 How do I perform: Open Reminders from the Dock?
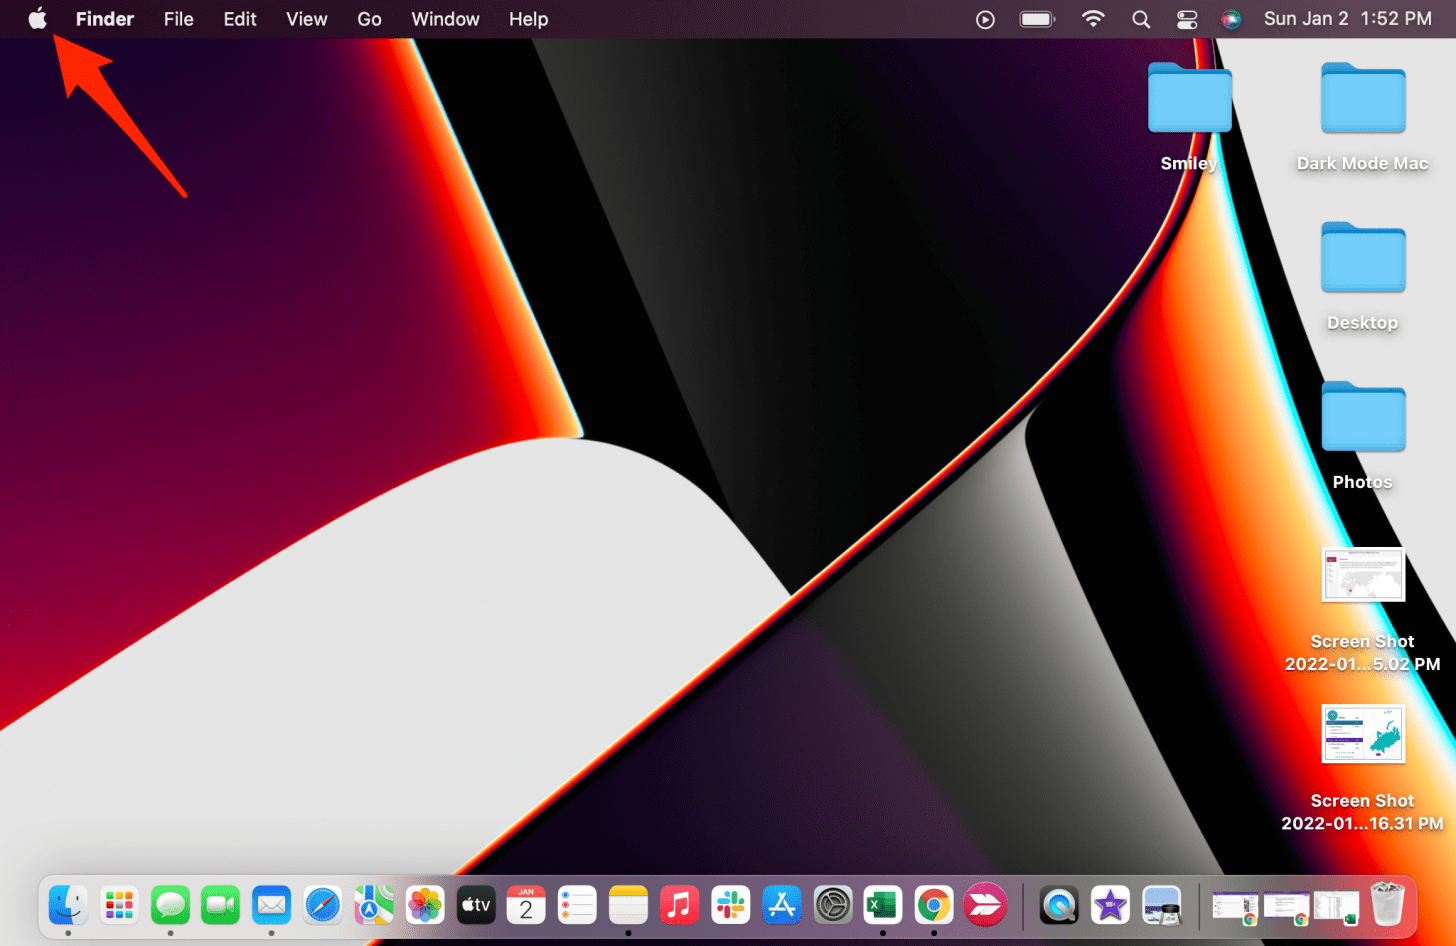coord(577,906)
